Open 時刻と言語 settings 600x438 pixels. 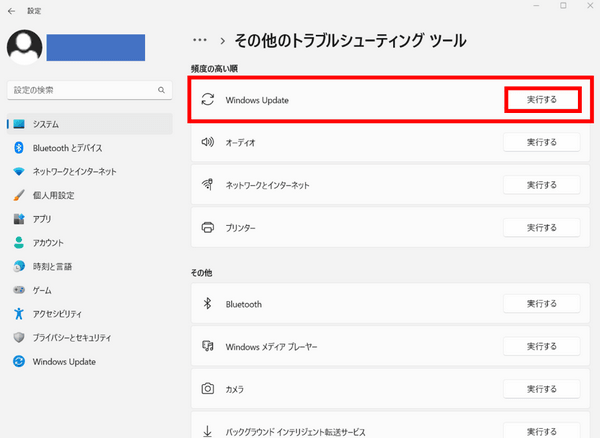coord(90,266)
